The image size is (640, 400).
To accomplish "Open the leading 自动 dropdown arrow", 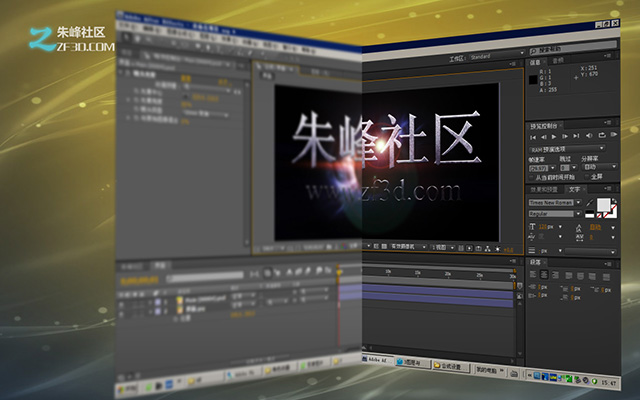I will pos(613,227).
